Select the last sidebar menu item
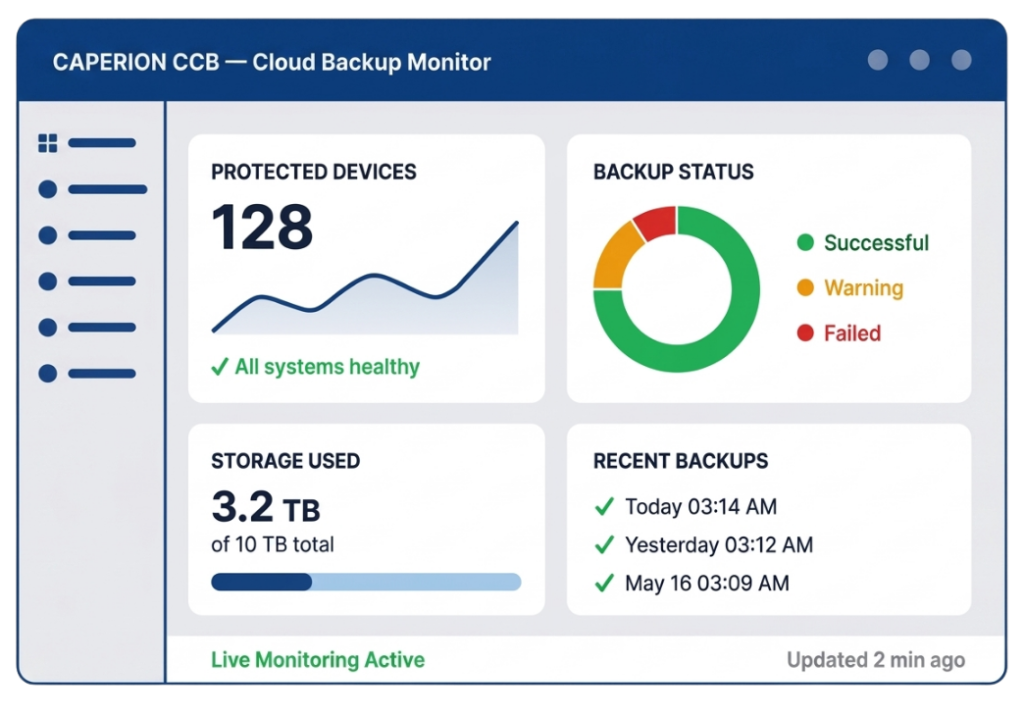The height and width of the screenshot is (716, 1024). click(87, 374)
